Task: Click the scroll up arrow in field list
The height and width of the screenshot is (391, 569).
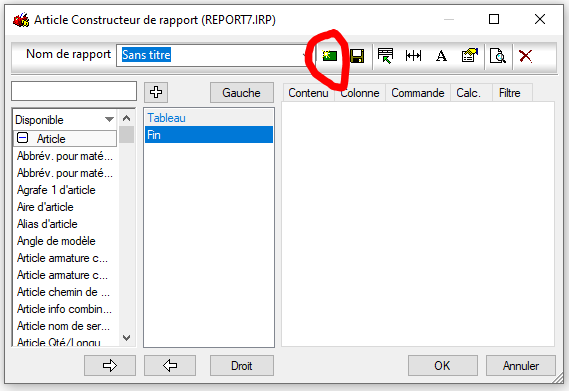Action: pos(126,118)
